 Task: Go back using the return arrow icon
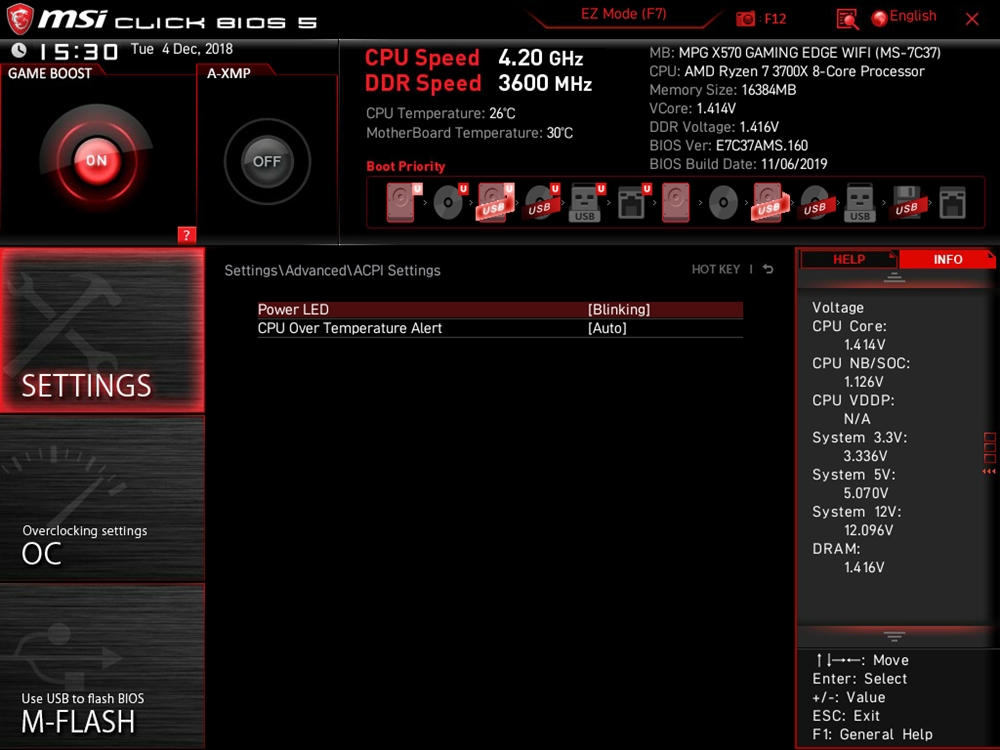click(x=768, y=269)
